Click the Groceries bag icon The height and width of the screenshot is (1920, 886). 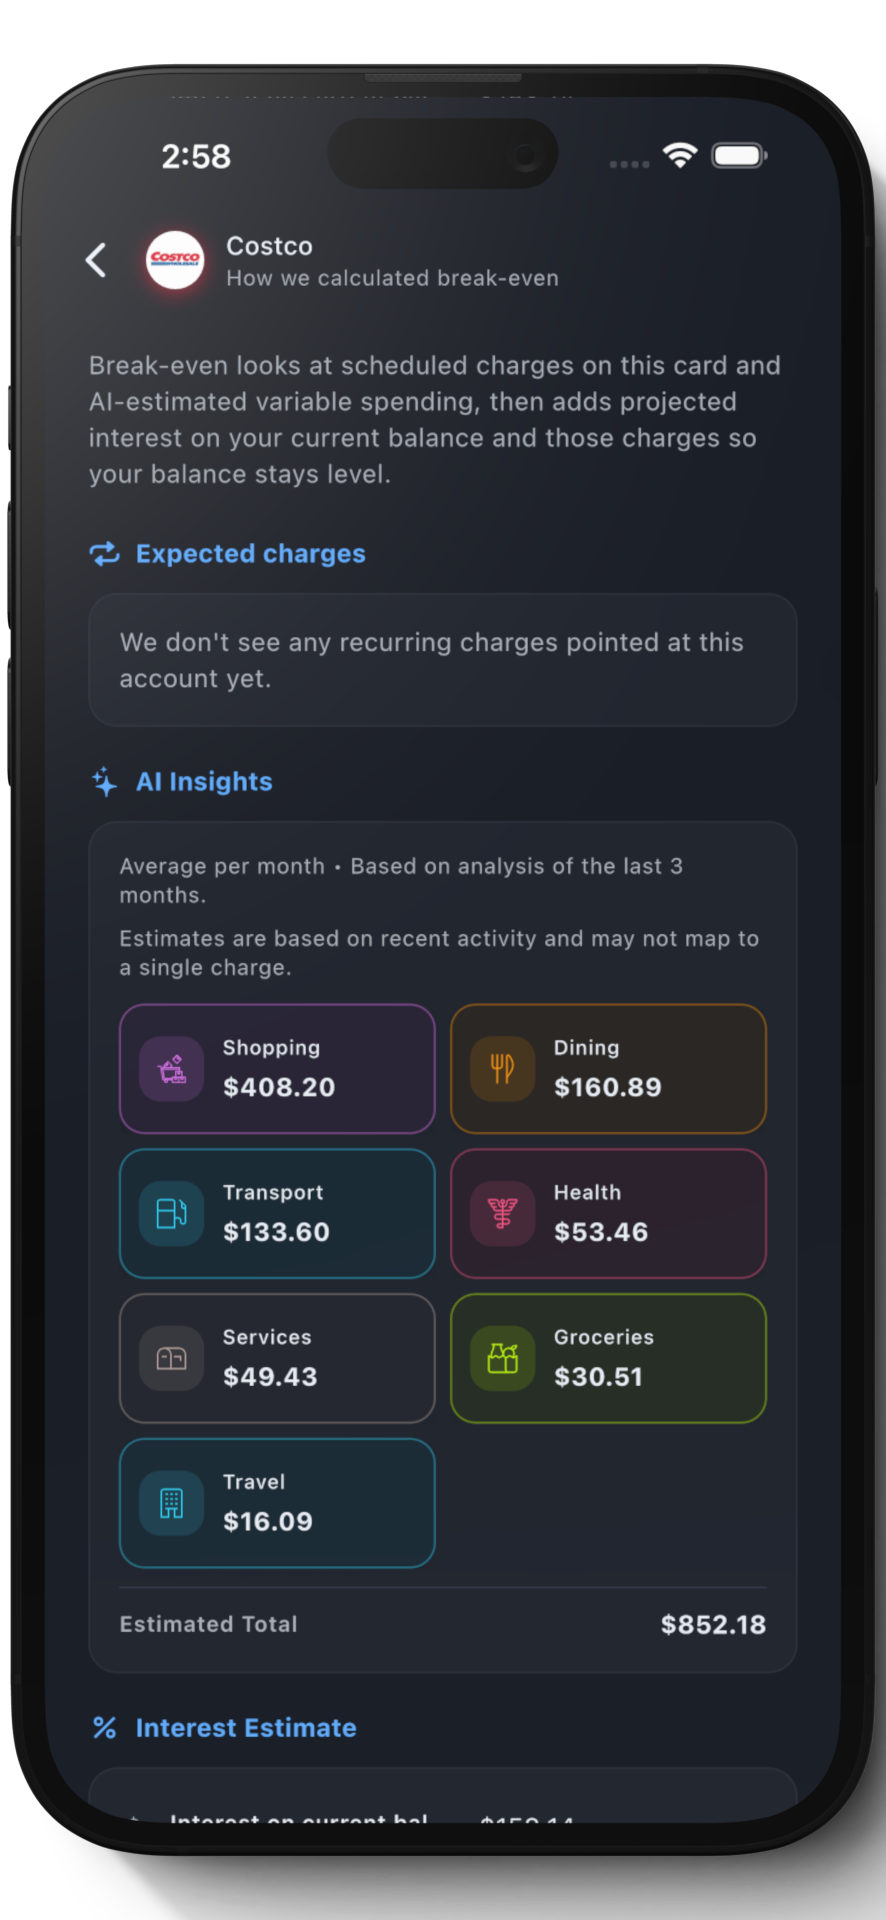point(503,1358)
